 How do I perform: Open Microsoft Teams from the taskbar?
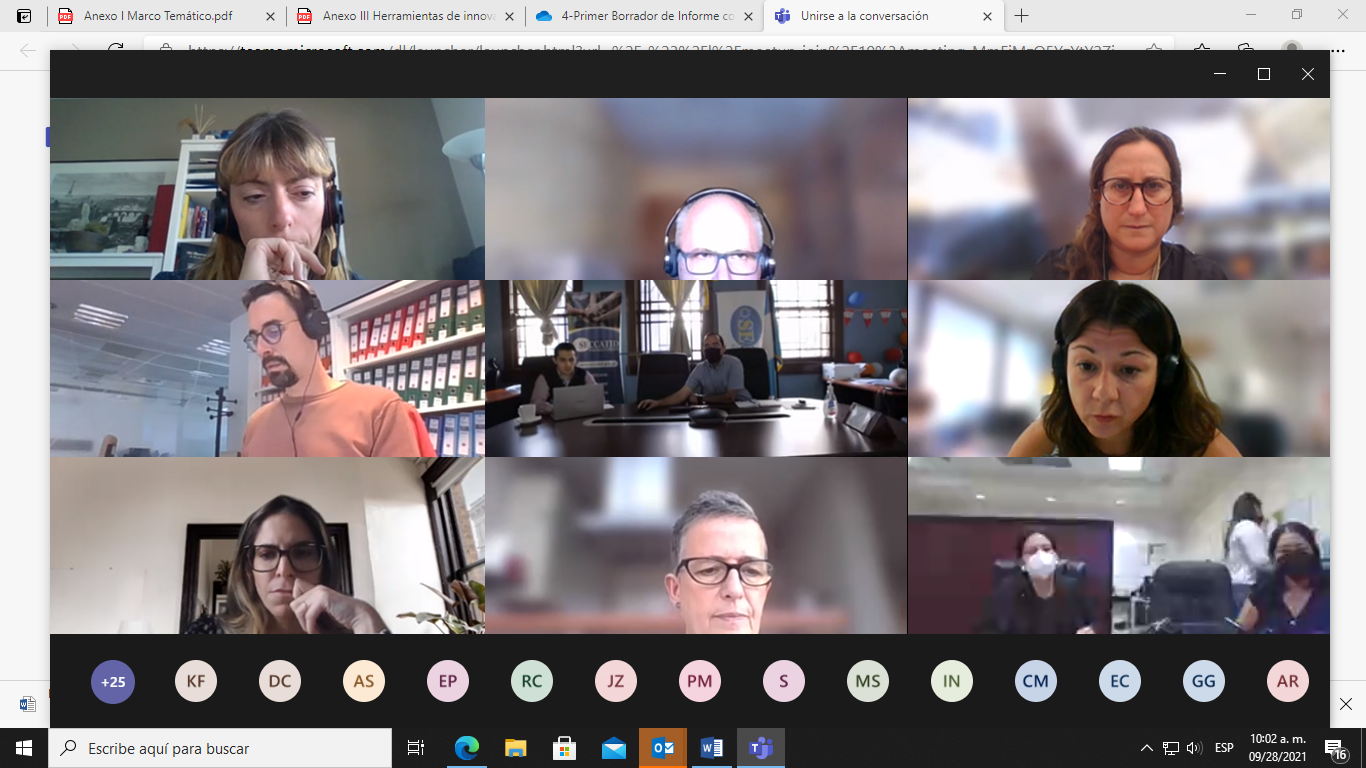(x=761, y=748)
